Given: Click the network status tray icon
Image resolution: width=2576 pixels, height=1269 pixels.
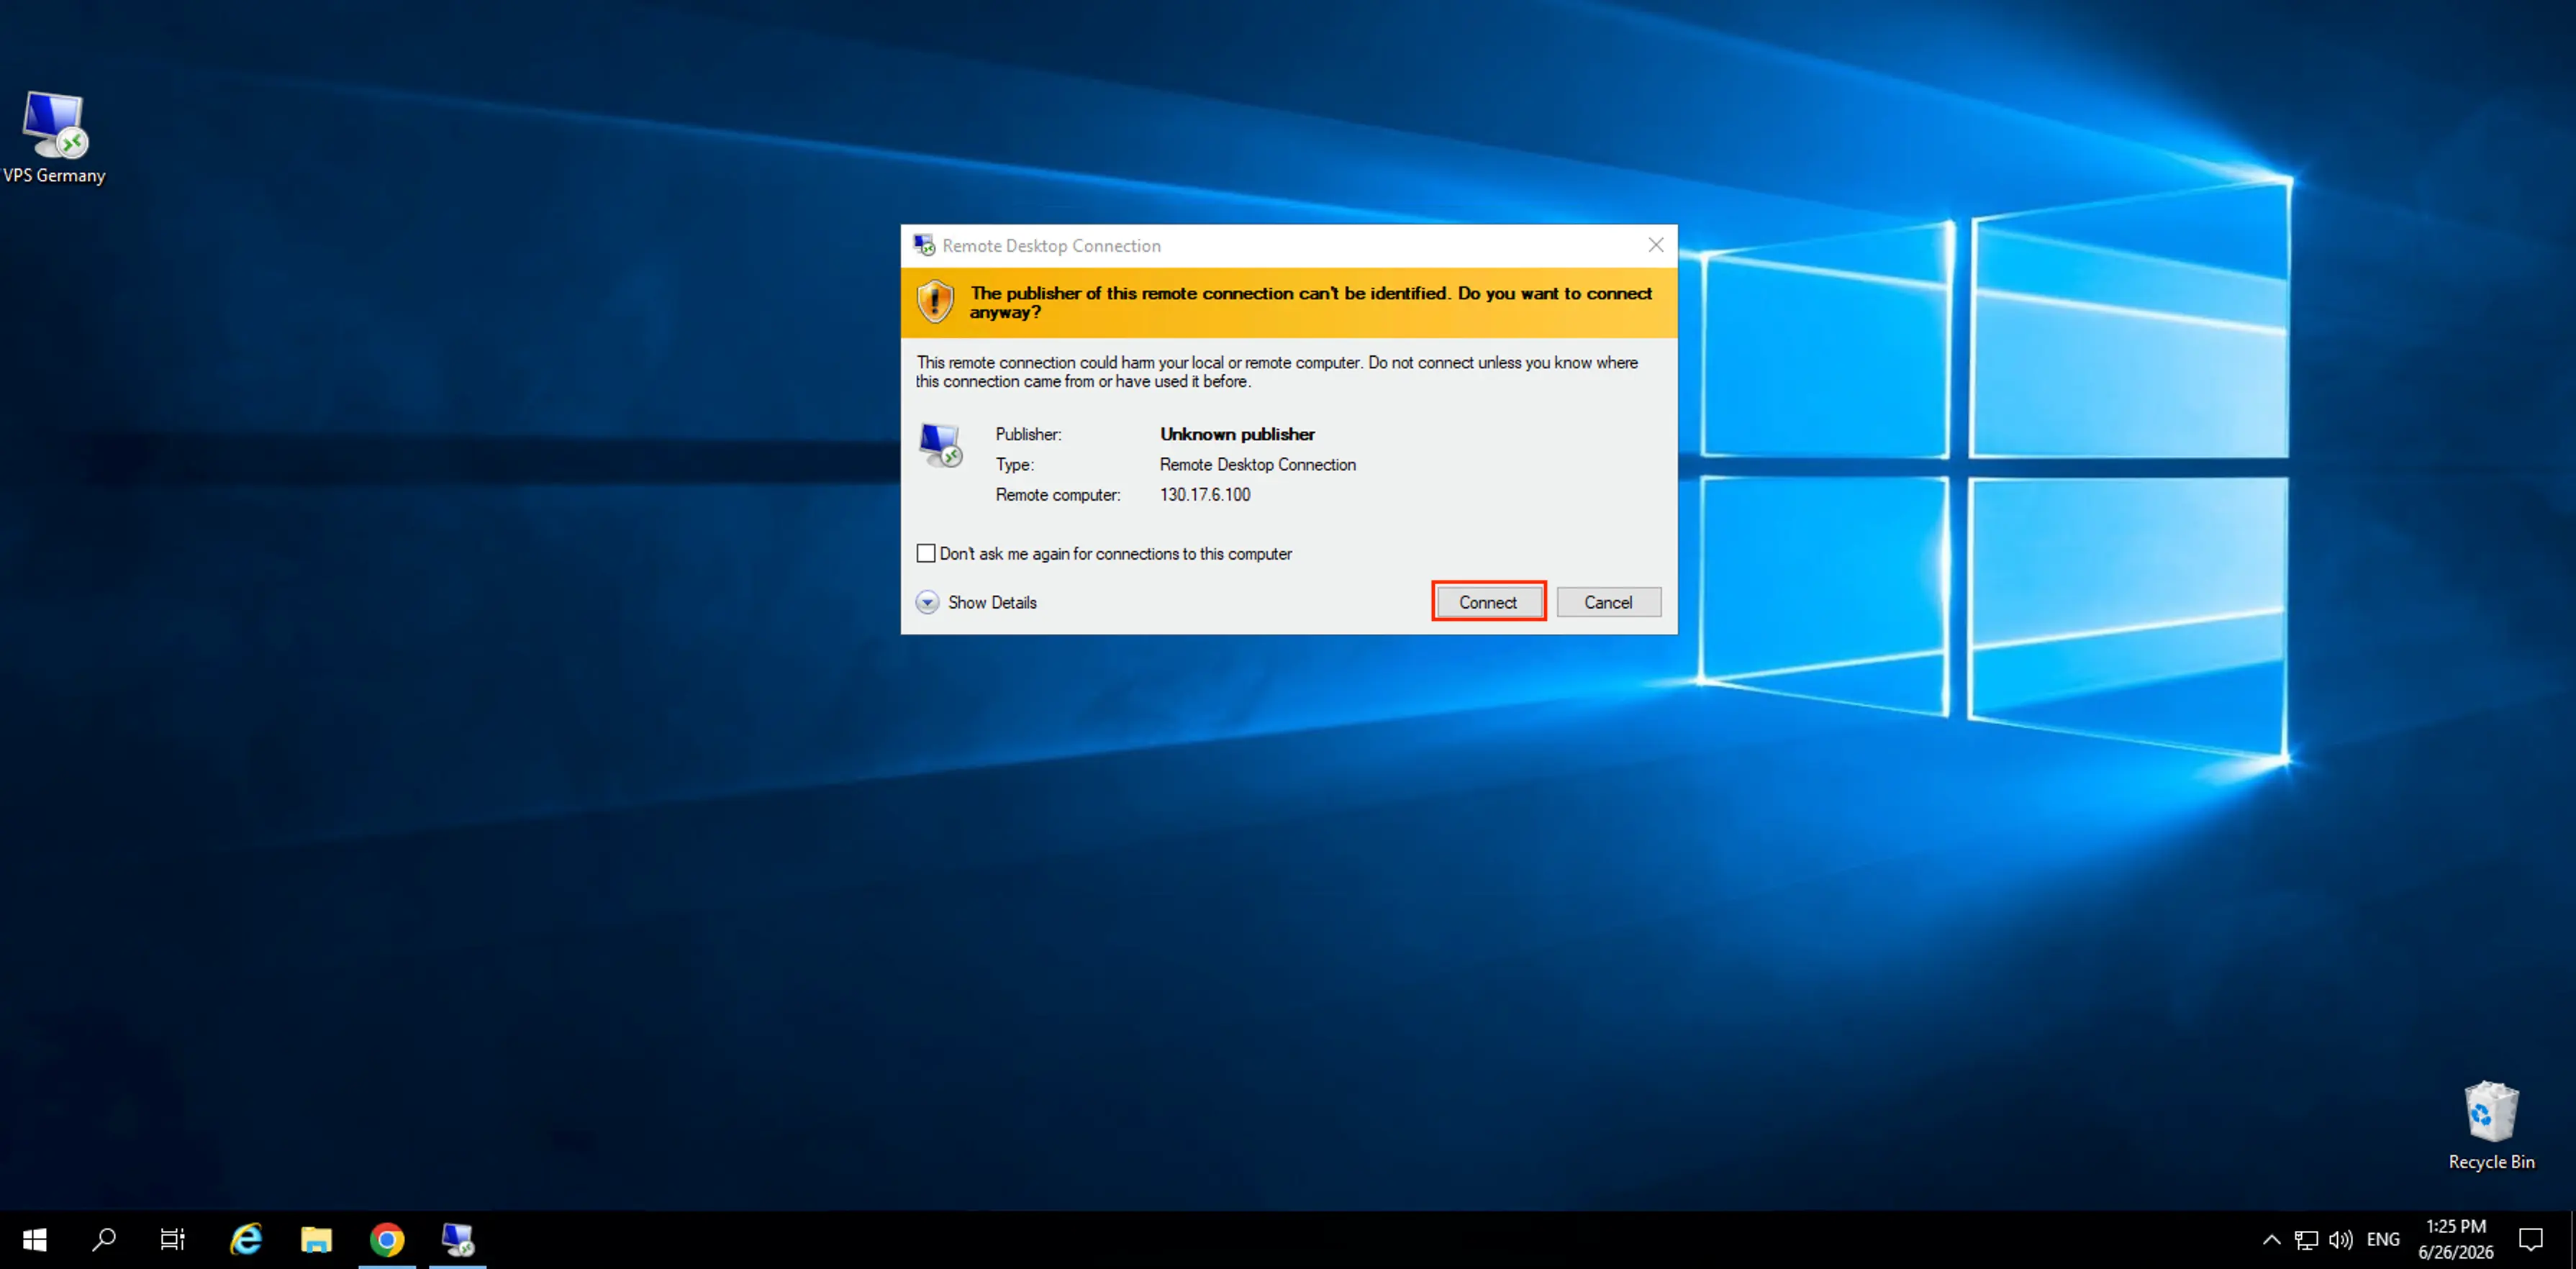Looking at the screenshot, I should click(x=2306, y=1240).
